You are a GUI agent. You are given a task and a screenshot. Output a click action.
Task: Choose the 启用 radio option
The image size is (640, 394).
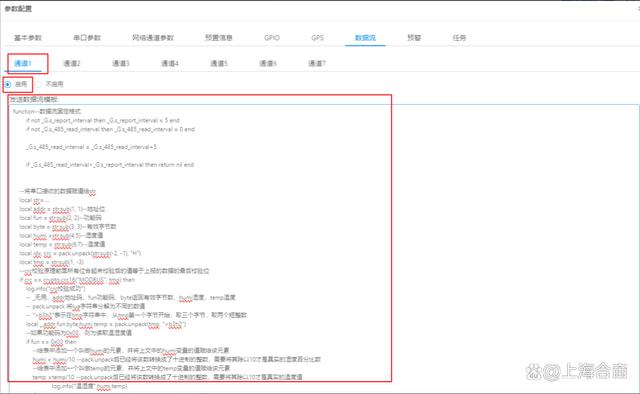pyautogui.click(x=7, y=85)
